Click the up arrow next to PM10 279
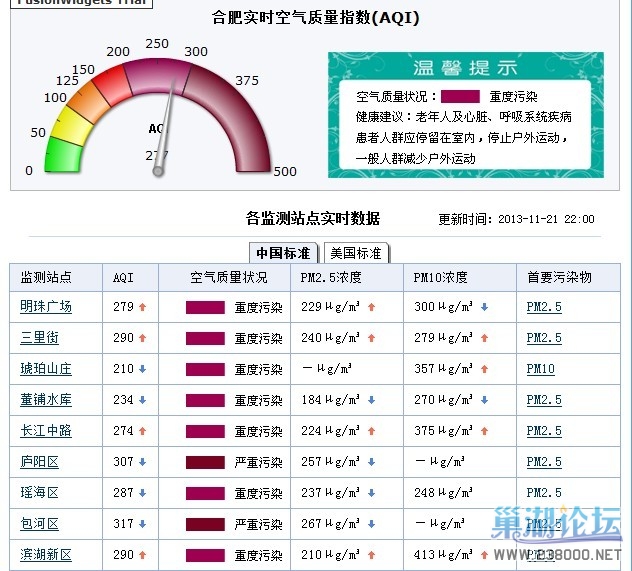The image size is (632, 571). click(484, 338)
